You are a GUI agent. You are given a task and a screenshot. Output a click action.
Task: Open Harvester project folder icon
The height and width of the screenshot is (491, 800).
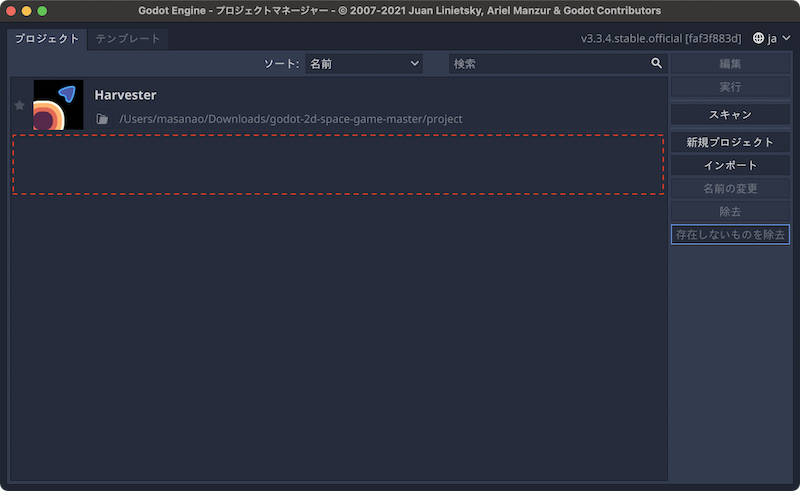coord(102,119)
